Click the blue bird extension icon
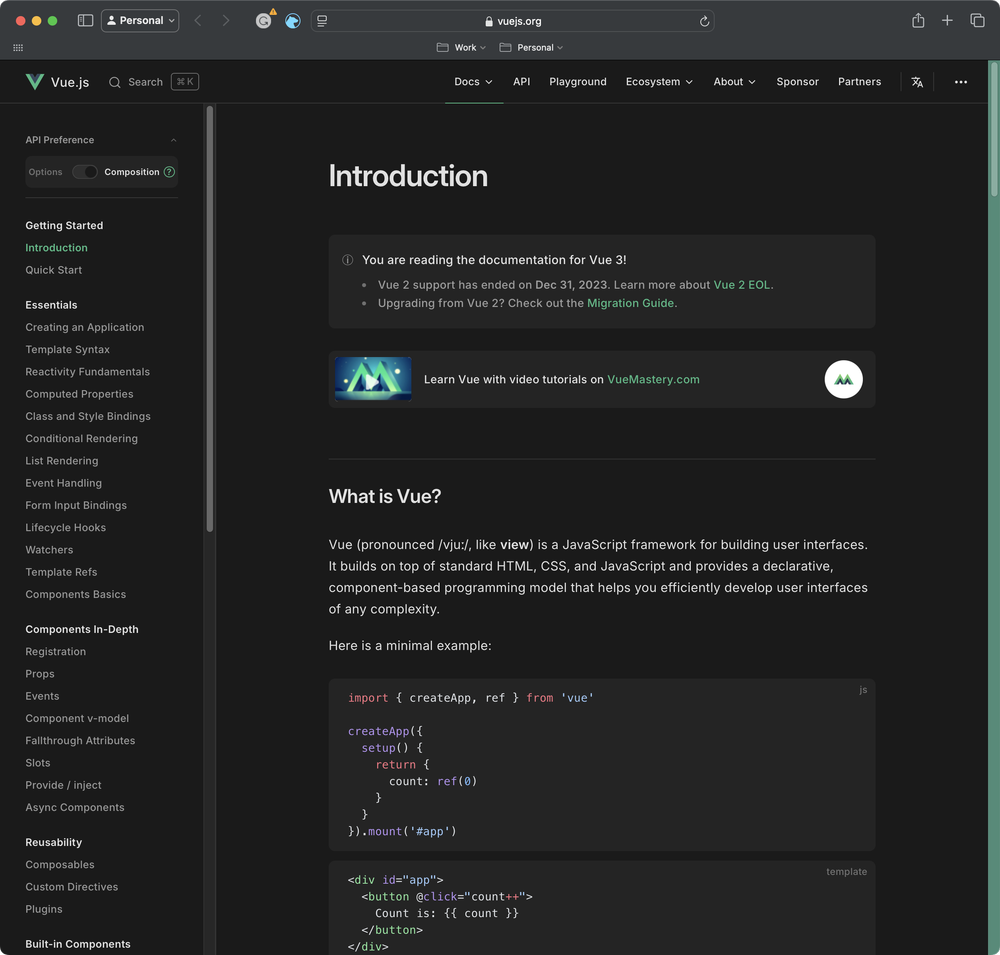Screen dimensions: 1000x955 click(x=293, y=21)
